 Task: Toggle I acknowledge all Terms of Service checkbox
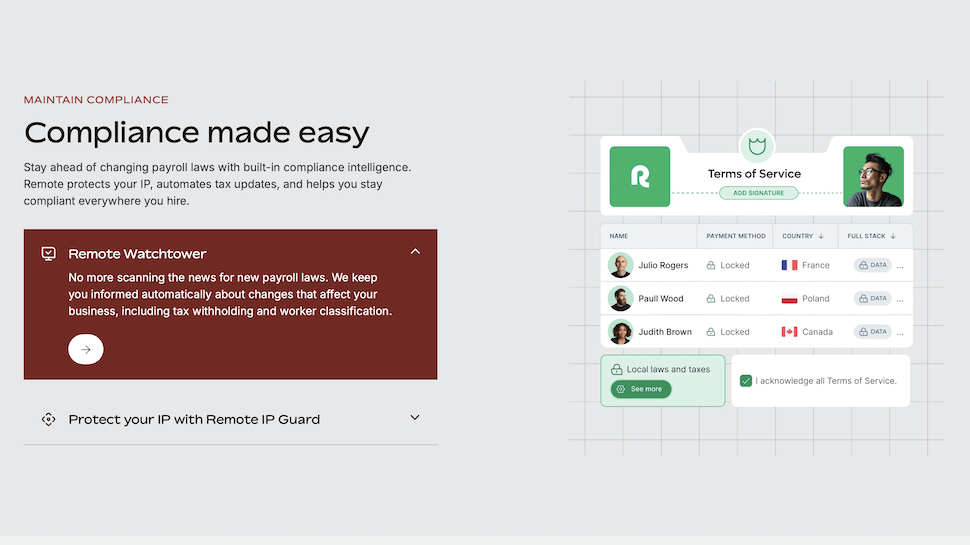point(746,381)
